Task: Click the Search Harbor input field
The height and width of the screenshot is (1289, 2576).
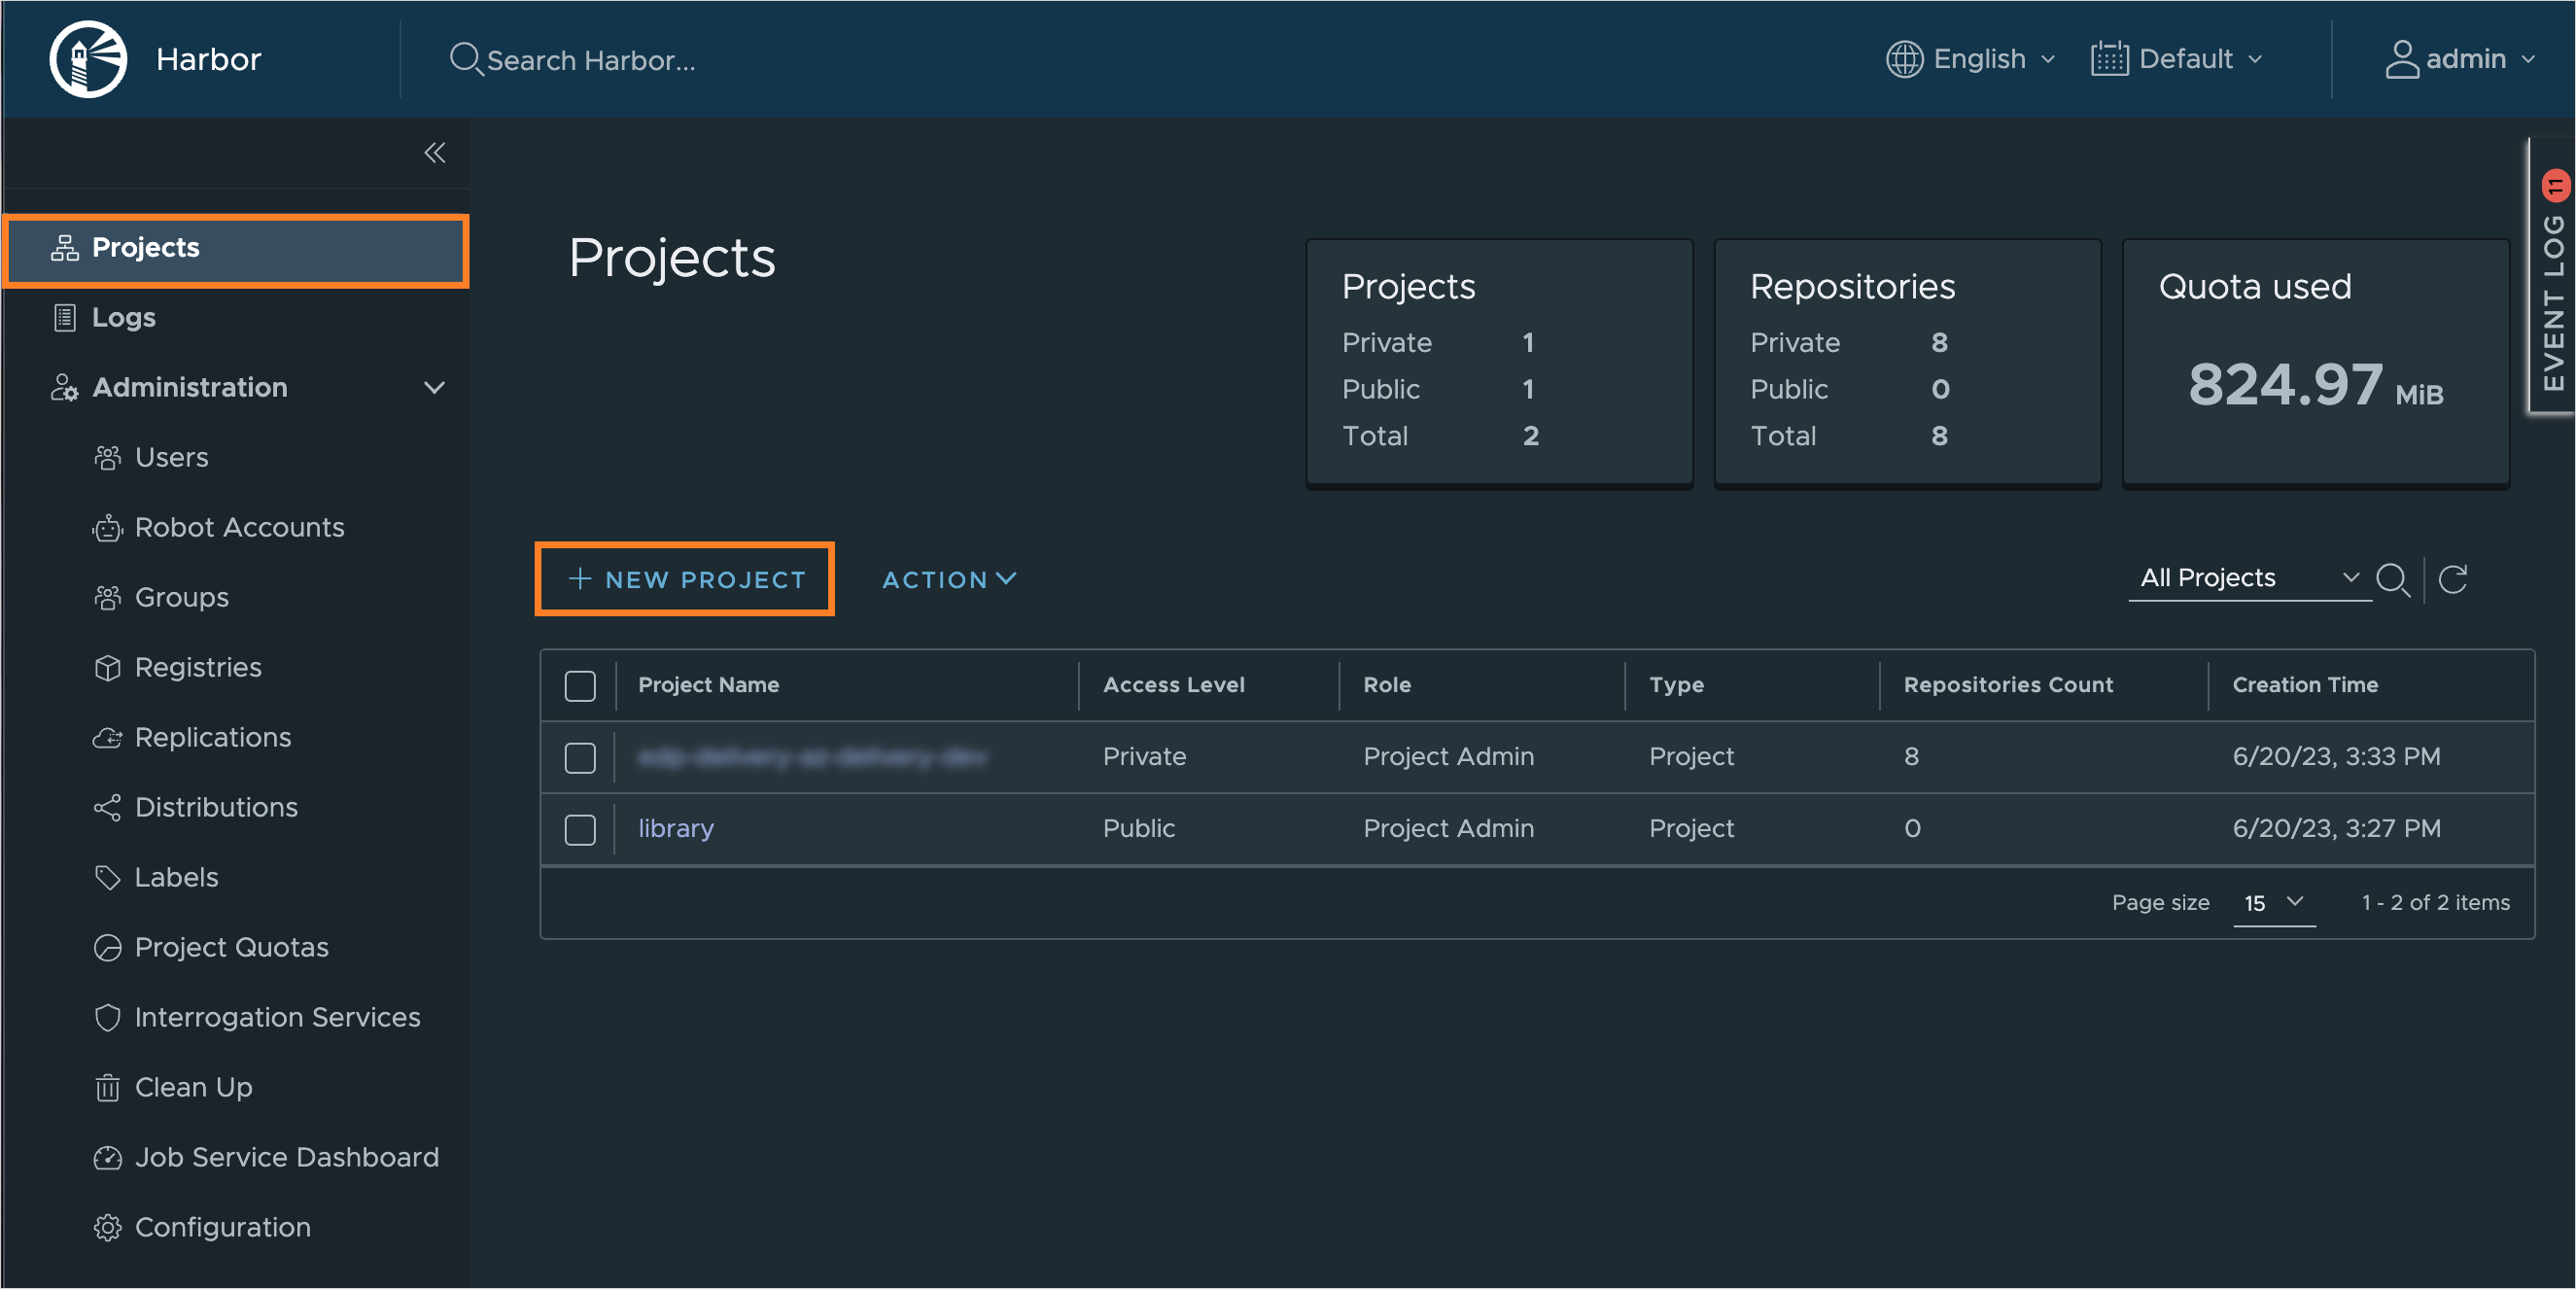Action: 590,60
